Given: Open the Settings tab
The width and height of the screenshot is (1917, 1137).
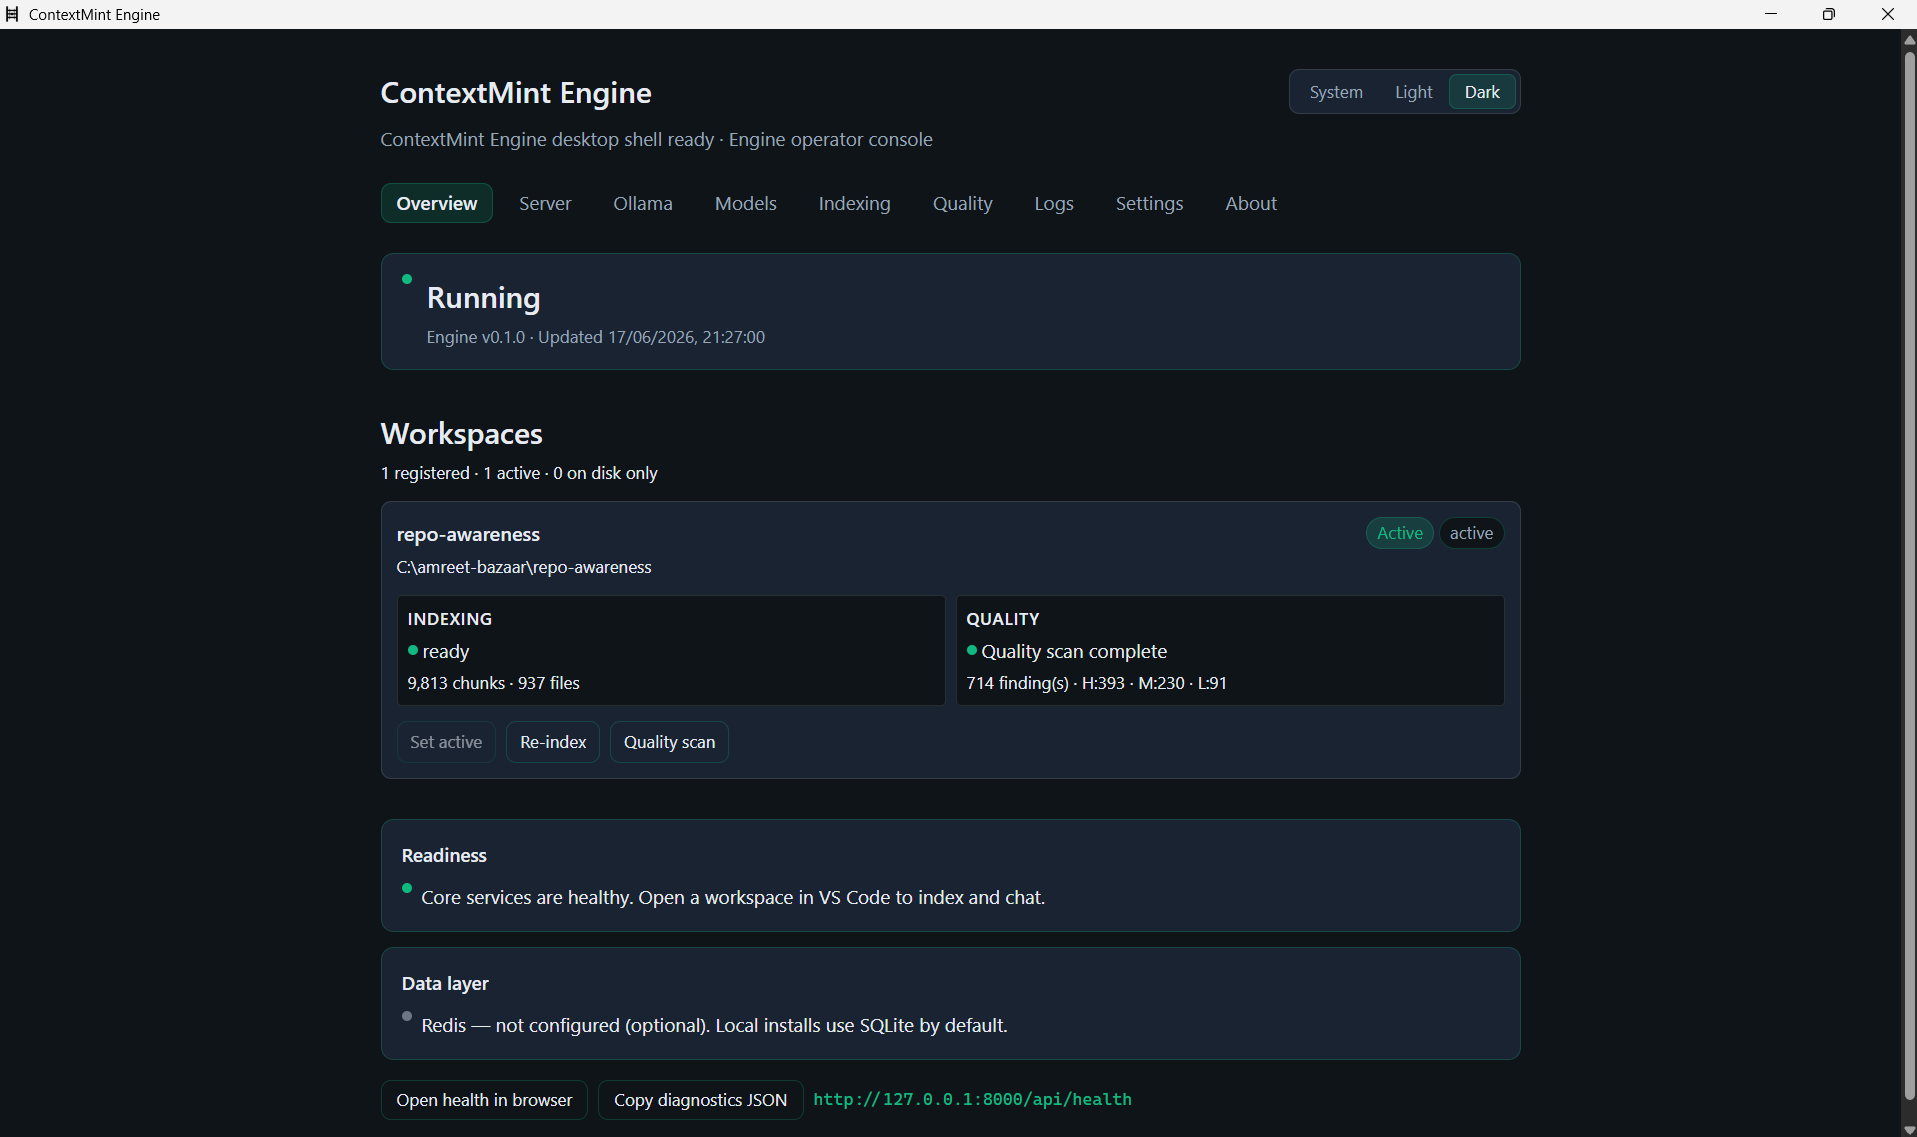Looking at the screenshot, I should point(1149,203).
